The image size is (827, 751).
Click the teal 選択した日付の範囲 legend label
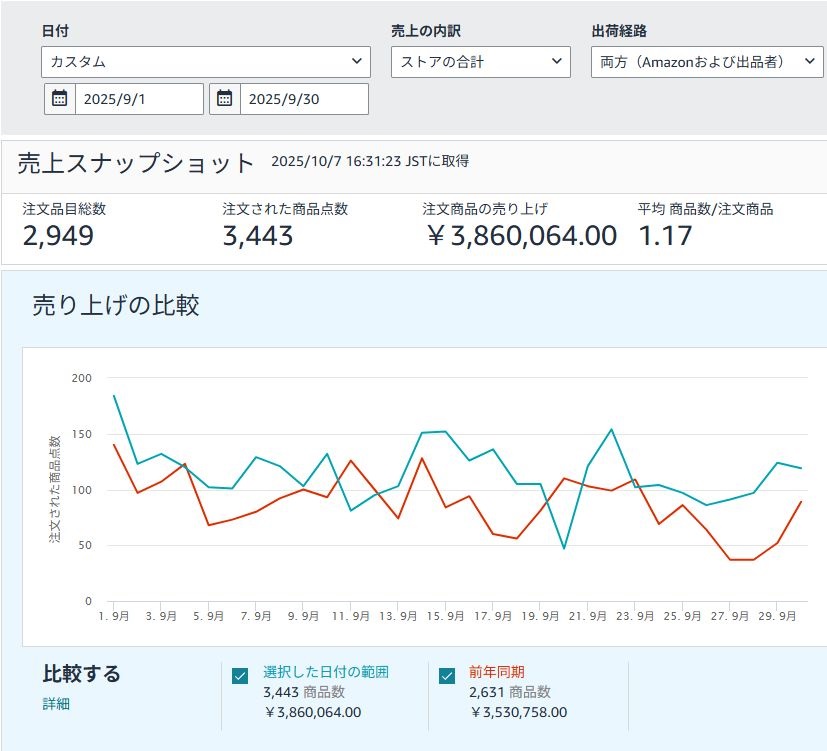pos(325,672)
